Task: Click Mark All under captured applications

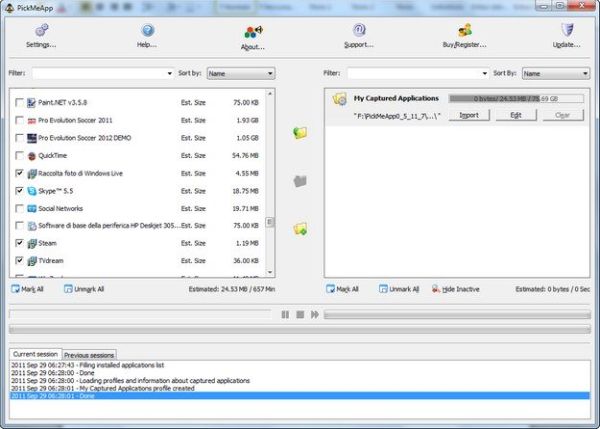Action: tap(342, 289)
